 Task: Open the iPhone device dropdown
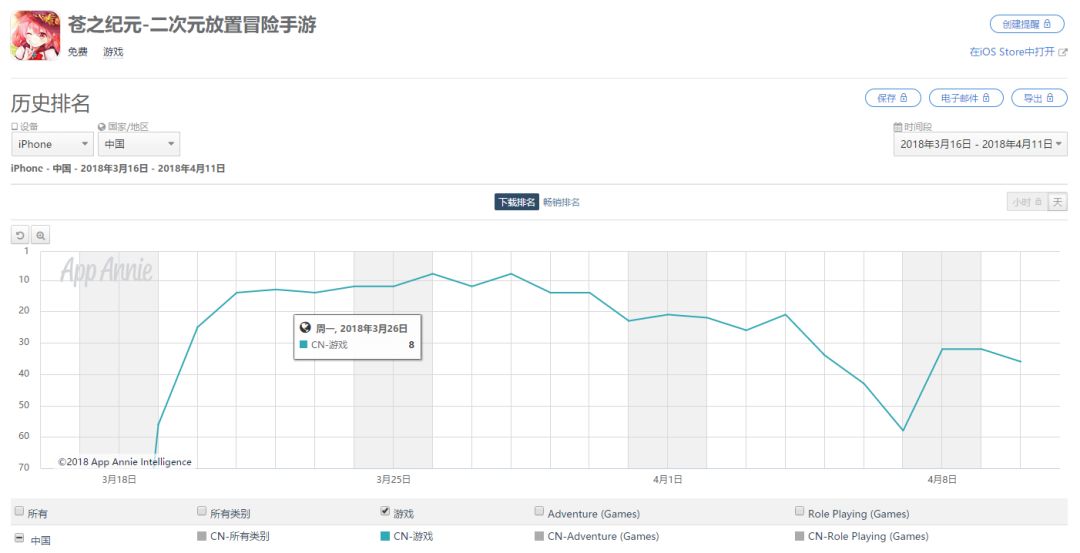[x=54, y=144]
